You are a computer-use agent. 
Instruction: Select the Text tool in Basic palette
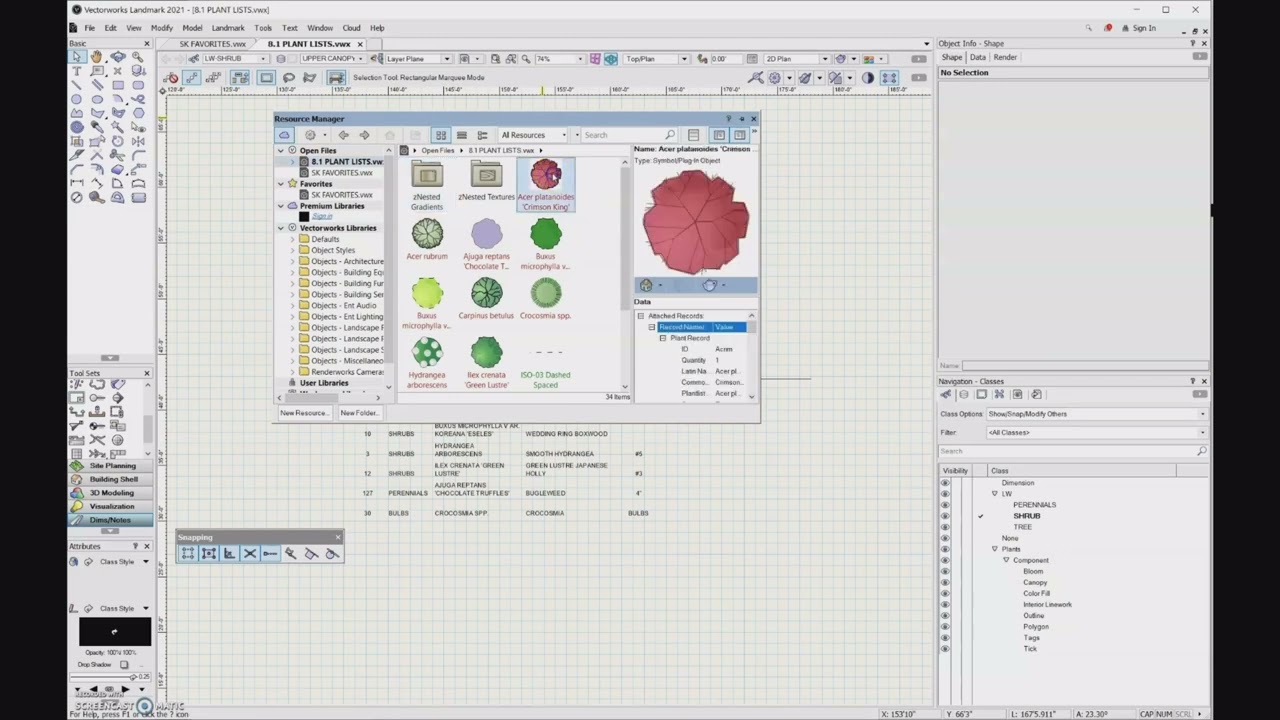(x=77, y=72)
